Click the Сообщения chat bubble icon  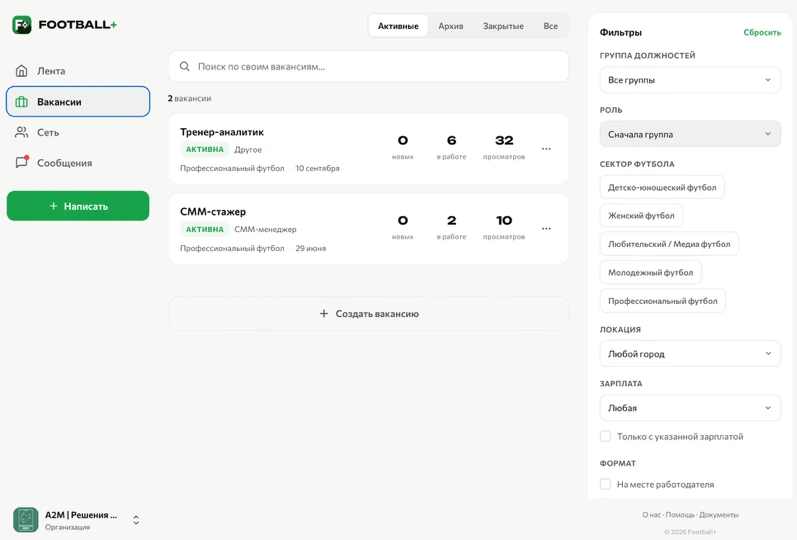pyautogui.click(x=21, y=162)
